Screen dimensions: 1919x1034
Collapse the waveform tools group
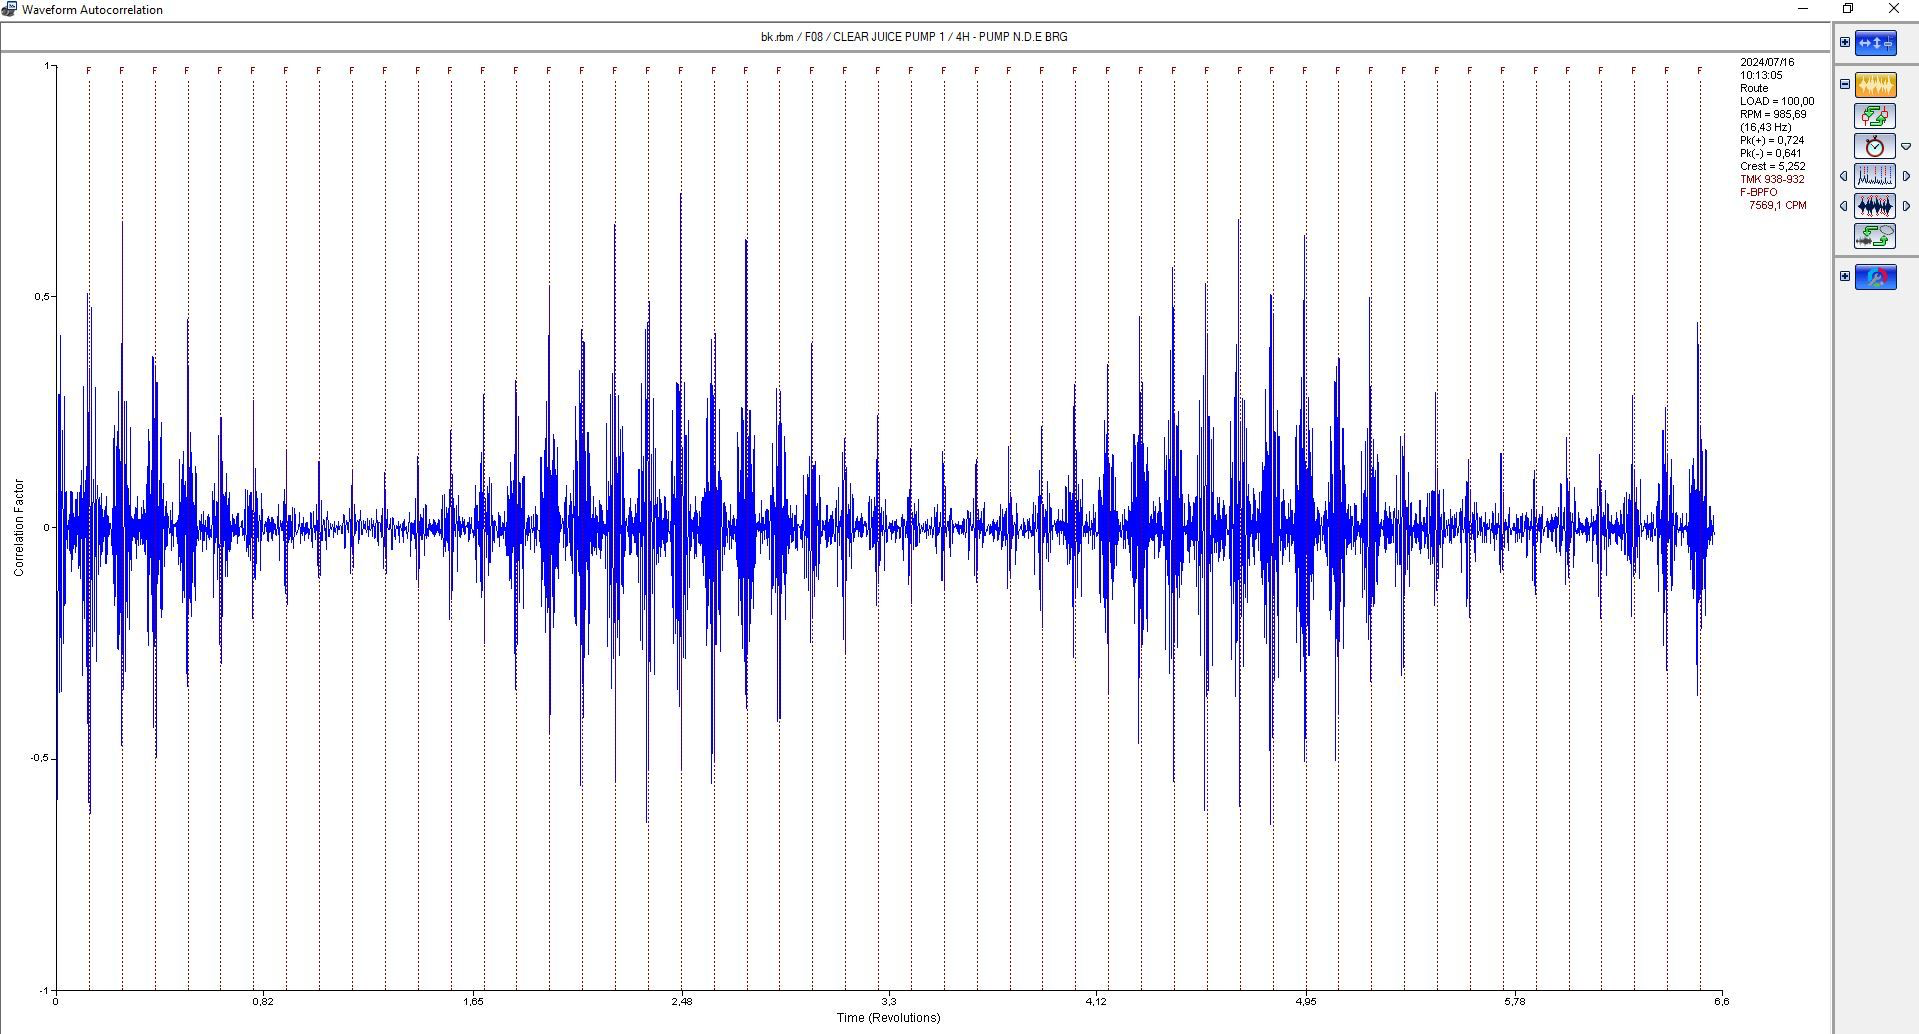[x=1845, y=84]
